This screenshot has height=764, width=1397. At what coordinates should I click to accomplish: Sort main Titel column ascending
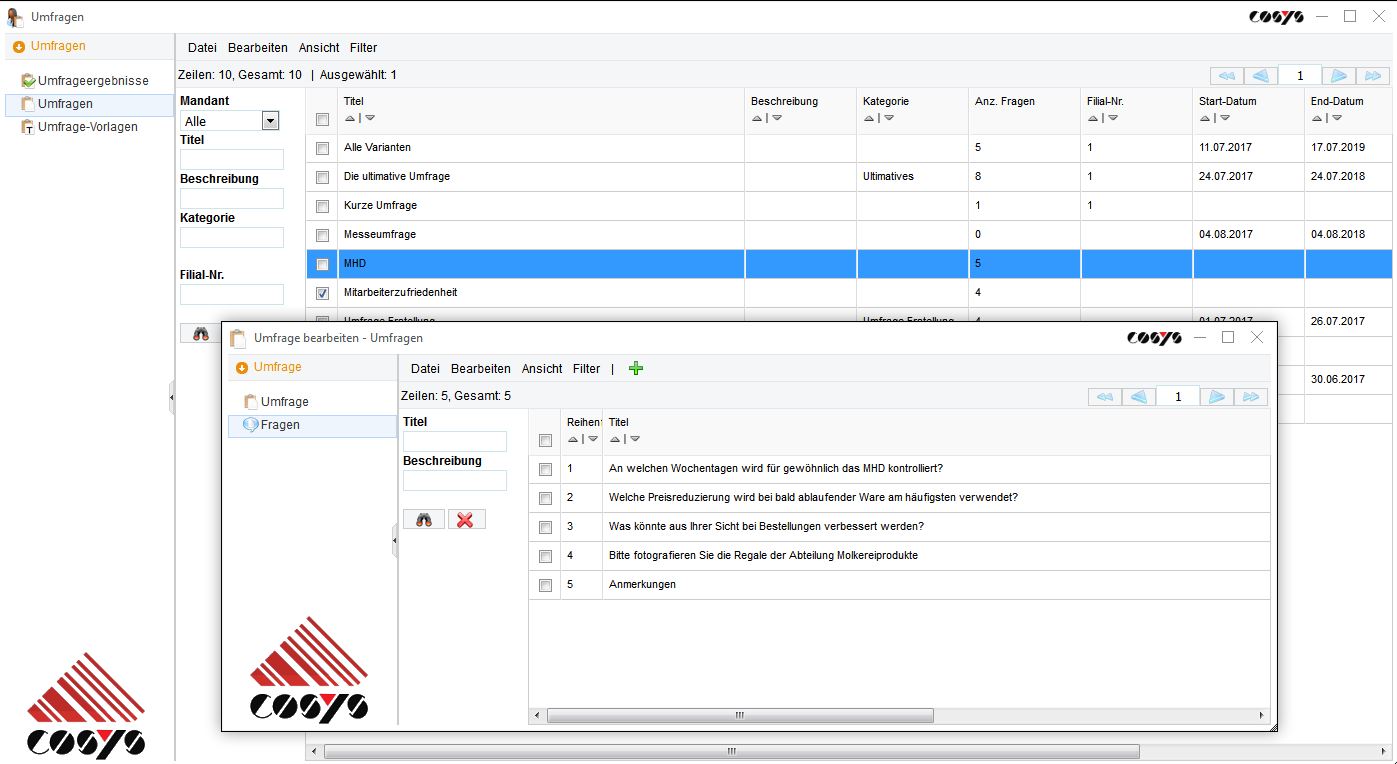349,118
